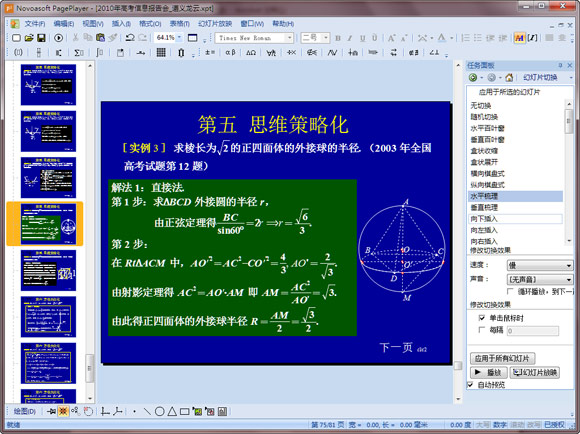Open the 插入 menu

tap(121, 24)
